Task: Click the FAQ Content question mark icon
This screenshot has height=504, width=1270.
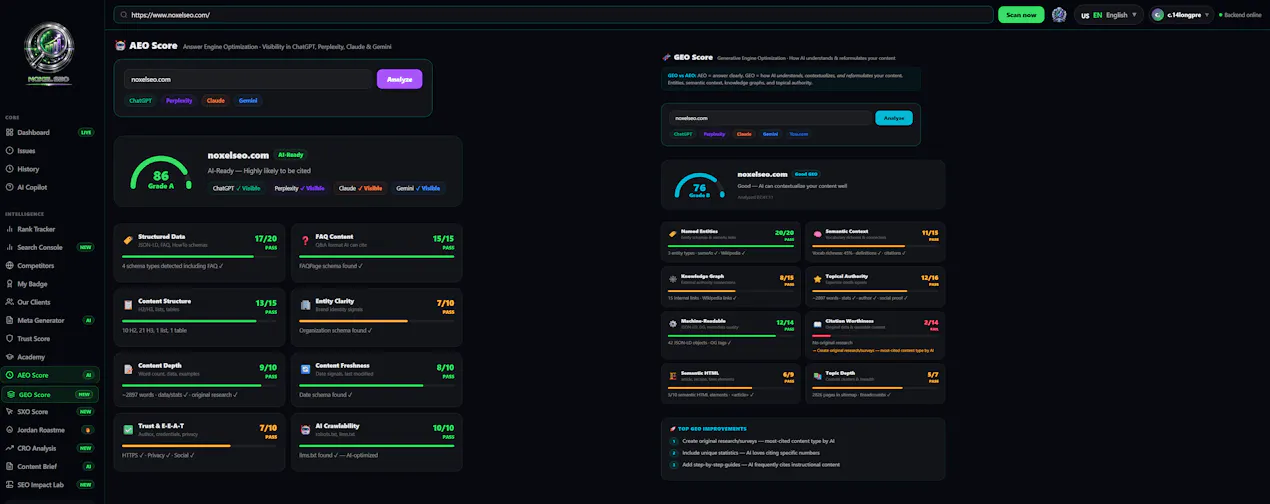Action: coord(306,240)
